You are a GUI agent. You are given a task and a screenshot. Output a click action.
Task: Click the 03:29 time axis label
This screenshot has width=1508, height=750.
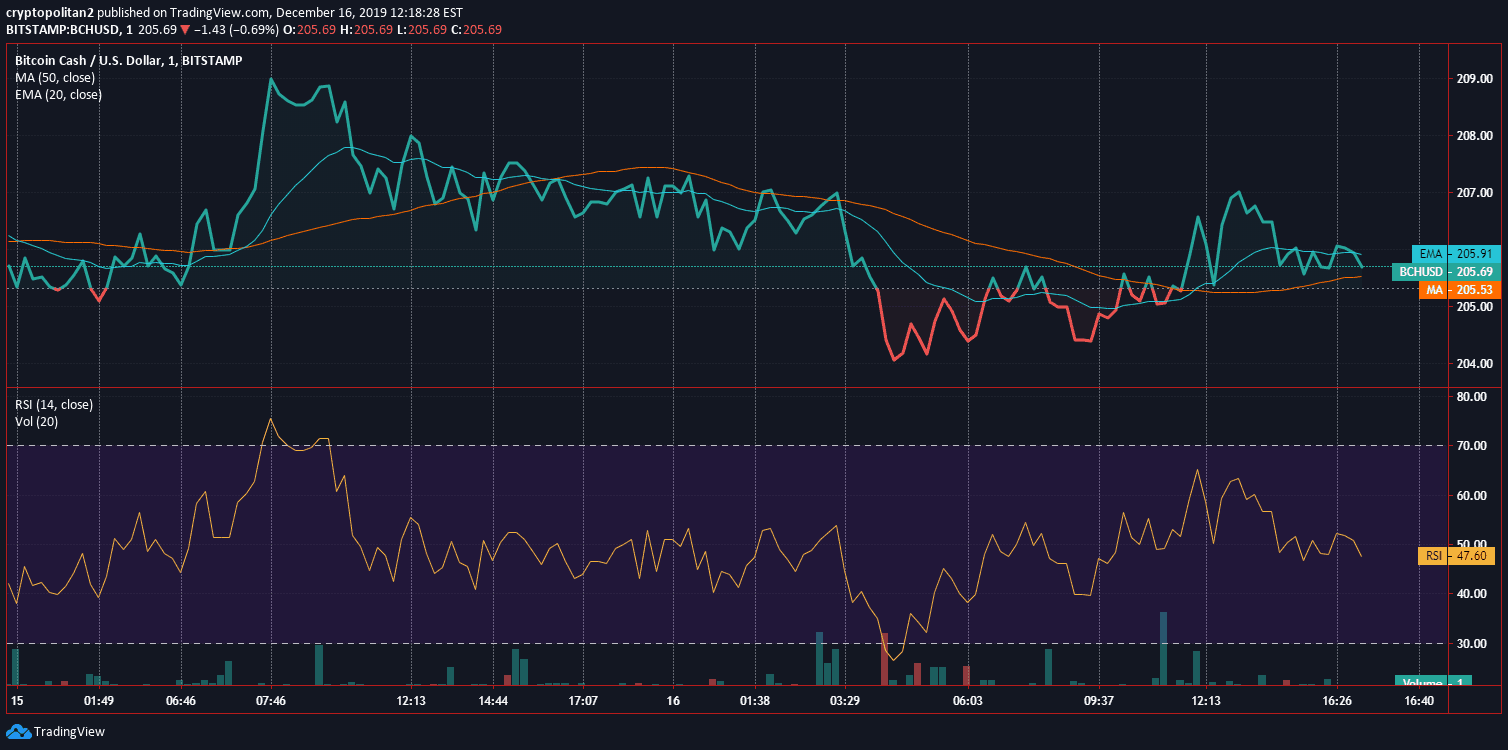click(x=846, y=702)
